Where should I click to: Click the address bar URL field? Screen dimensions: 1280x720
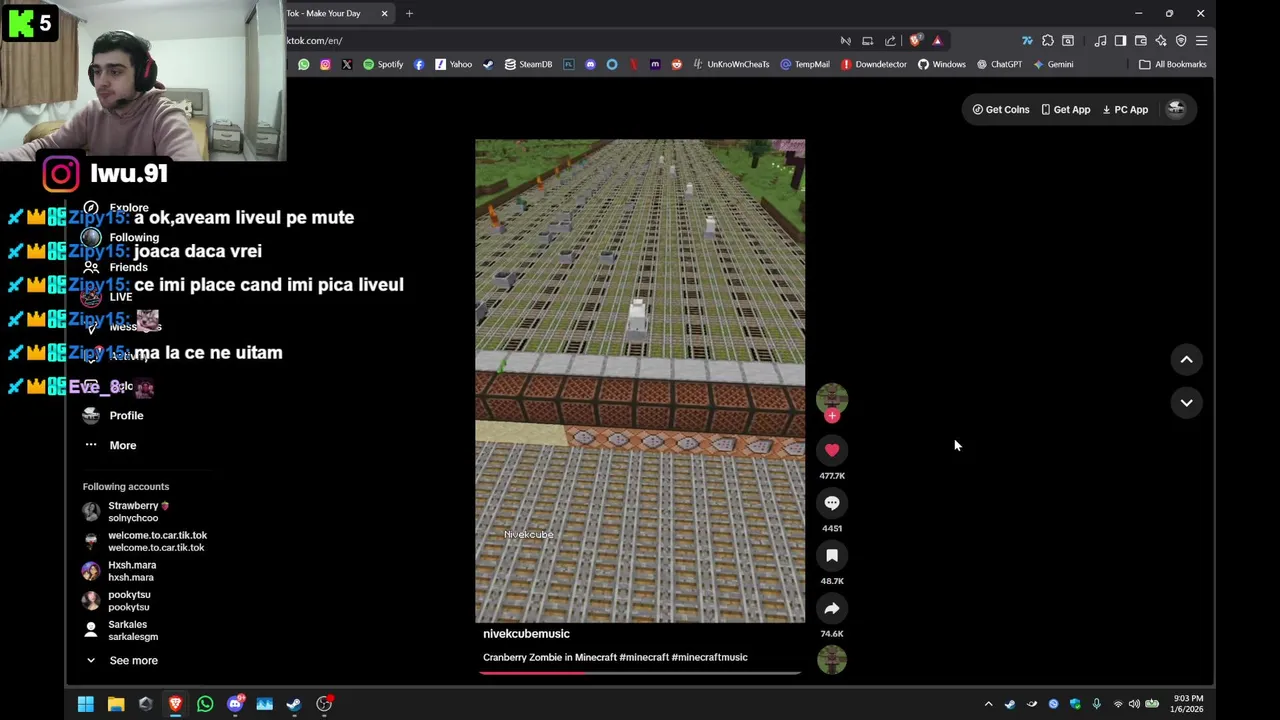[x=560, y=41]
